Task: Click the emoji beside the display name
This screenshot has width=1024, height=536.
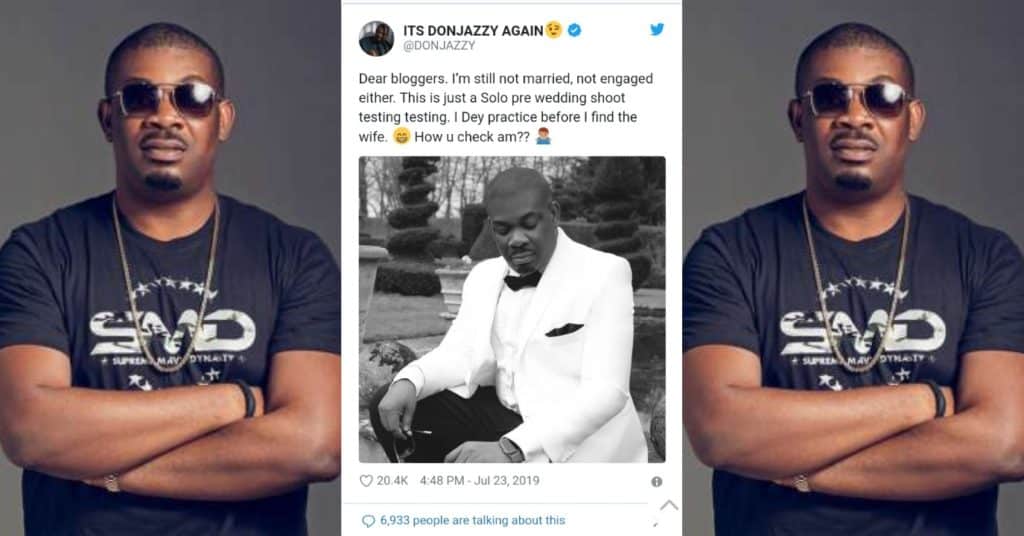Action: [x=554, y=30]
